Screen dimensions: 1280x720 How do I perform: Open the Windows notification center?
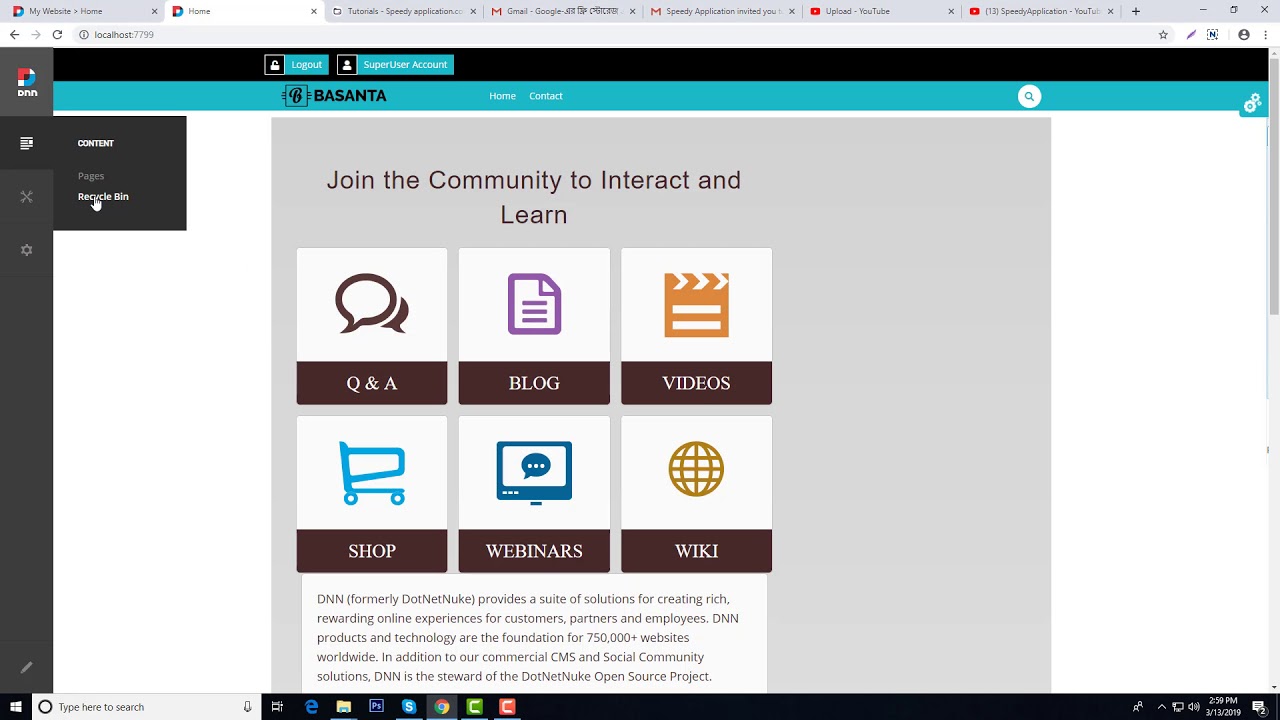[x=1262, y=707]
